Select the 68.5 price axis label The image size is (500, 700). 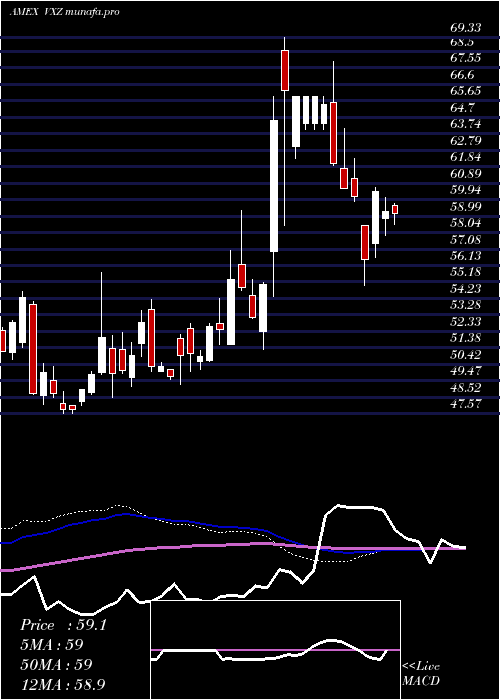pyautogui.click(x=462, y=42)
